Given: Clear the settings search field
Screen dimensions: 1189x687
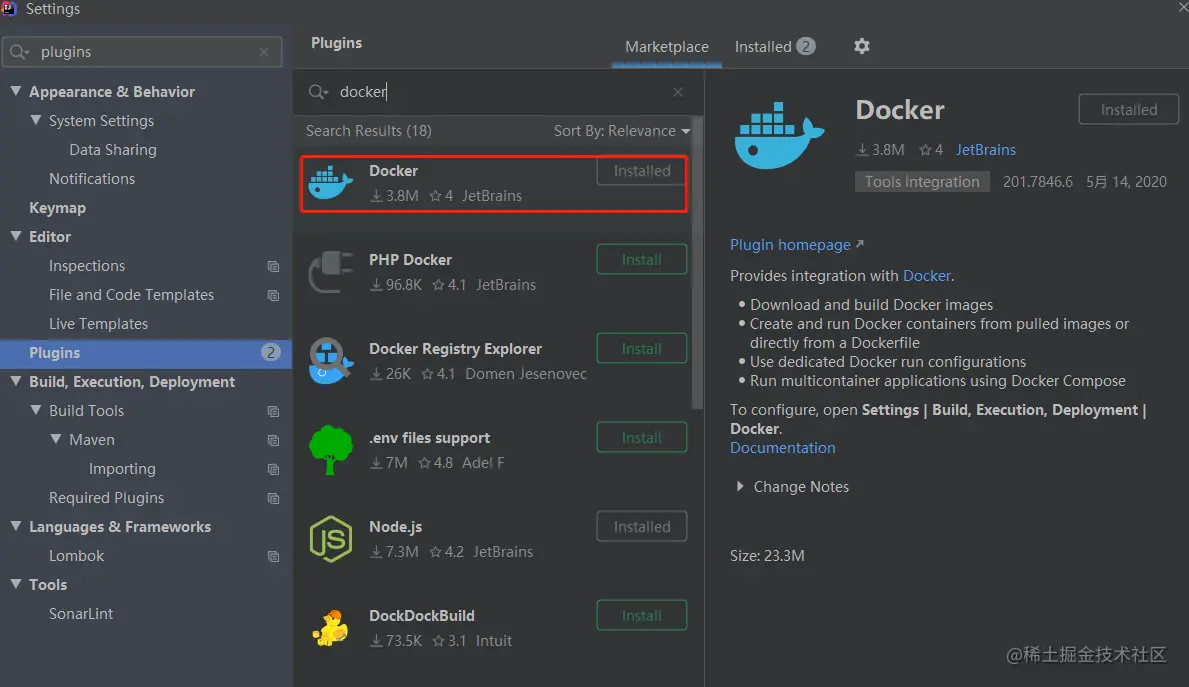Looking at the screenshot, I should 264,52.
